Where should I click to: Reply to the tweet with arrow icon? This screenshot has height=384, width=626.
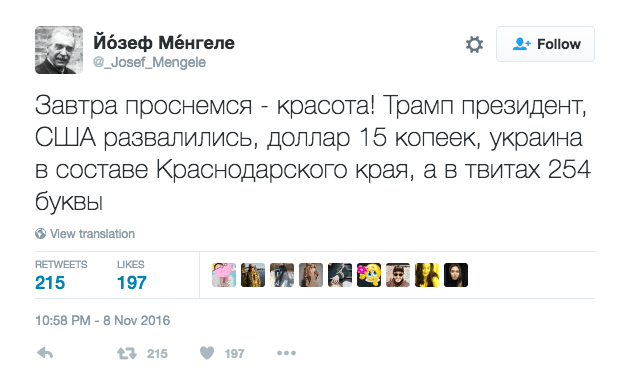(45, 353)
